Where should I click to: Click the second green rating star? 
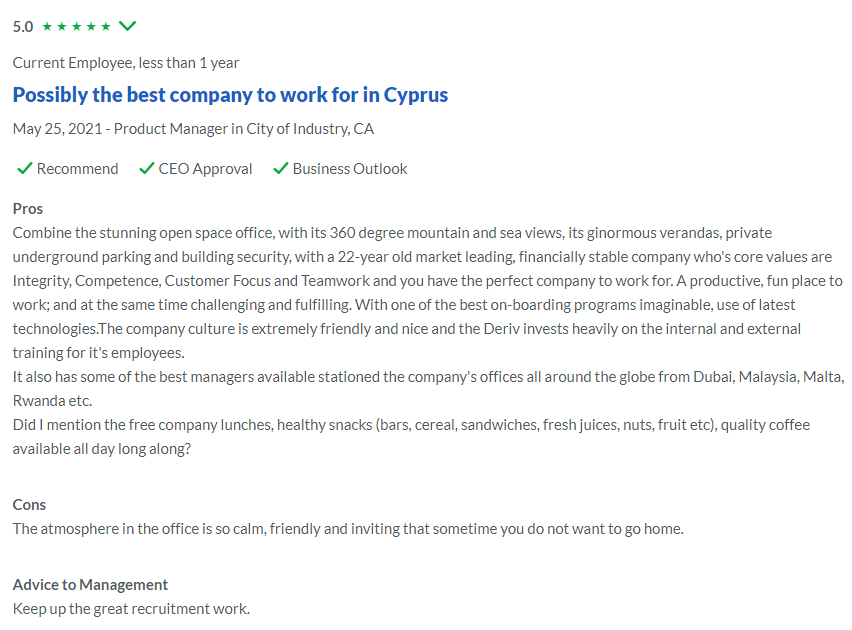[62, 26]
